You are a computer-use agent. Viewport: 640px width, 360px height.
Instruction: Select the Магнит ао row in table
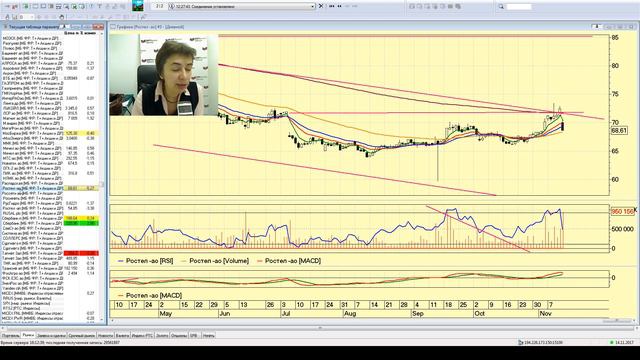pyautogui.click(x=50, y=118)
